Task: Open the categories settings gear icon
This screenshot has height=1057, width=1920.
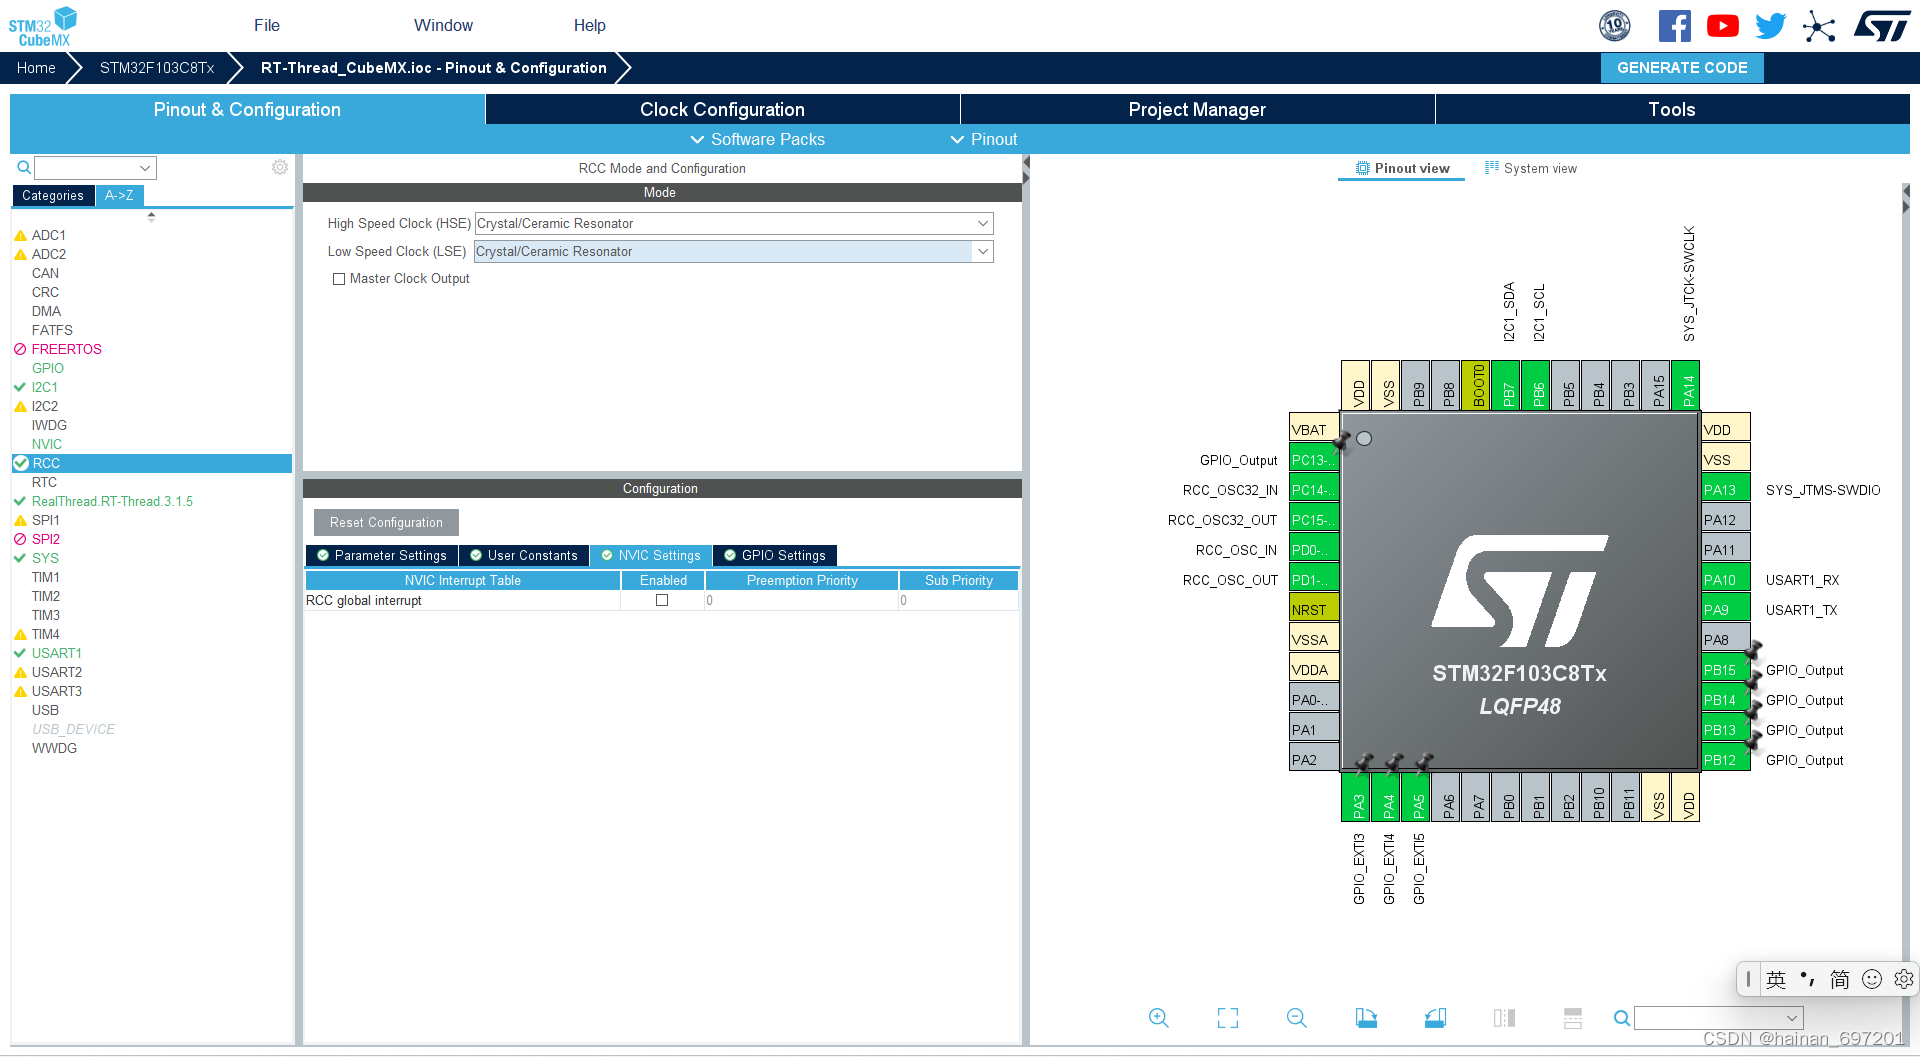Action: point(280,167)
